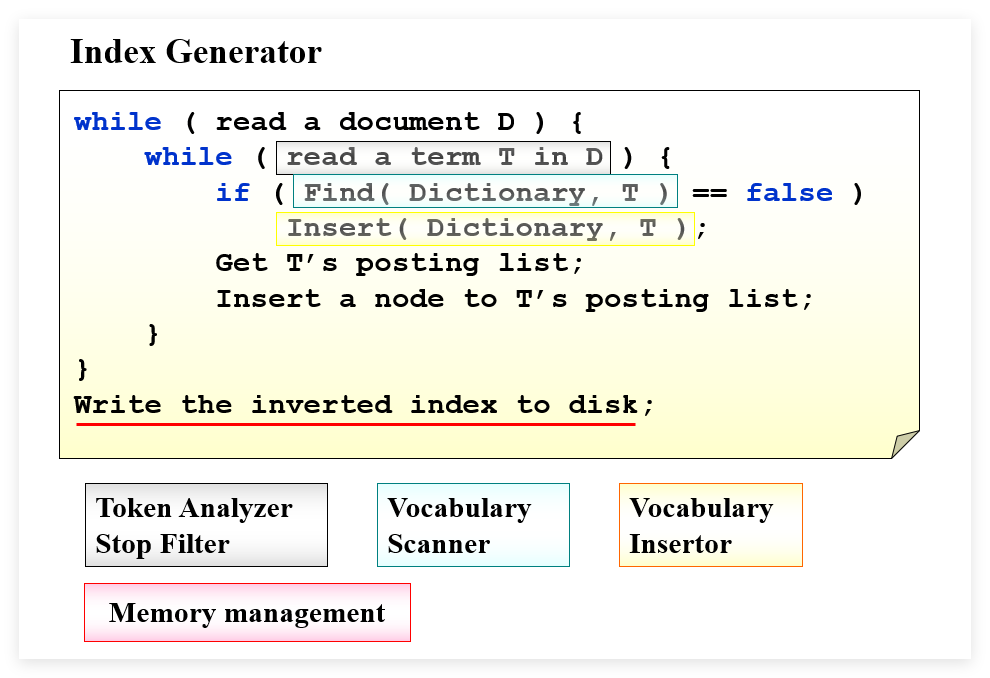Click the Memory management box

(x=248, y=612)
